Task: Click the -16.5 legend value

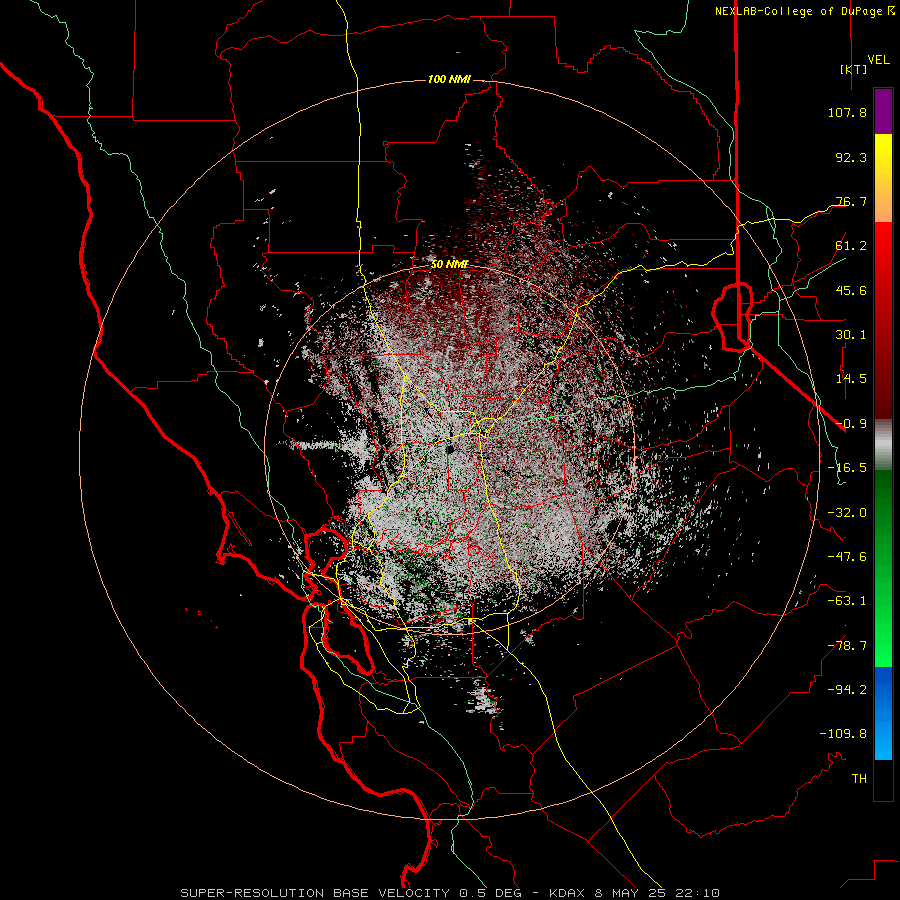Action: click(847, 468)
